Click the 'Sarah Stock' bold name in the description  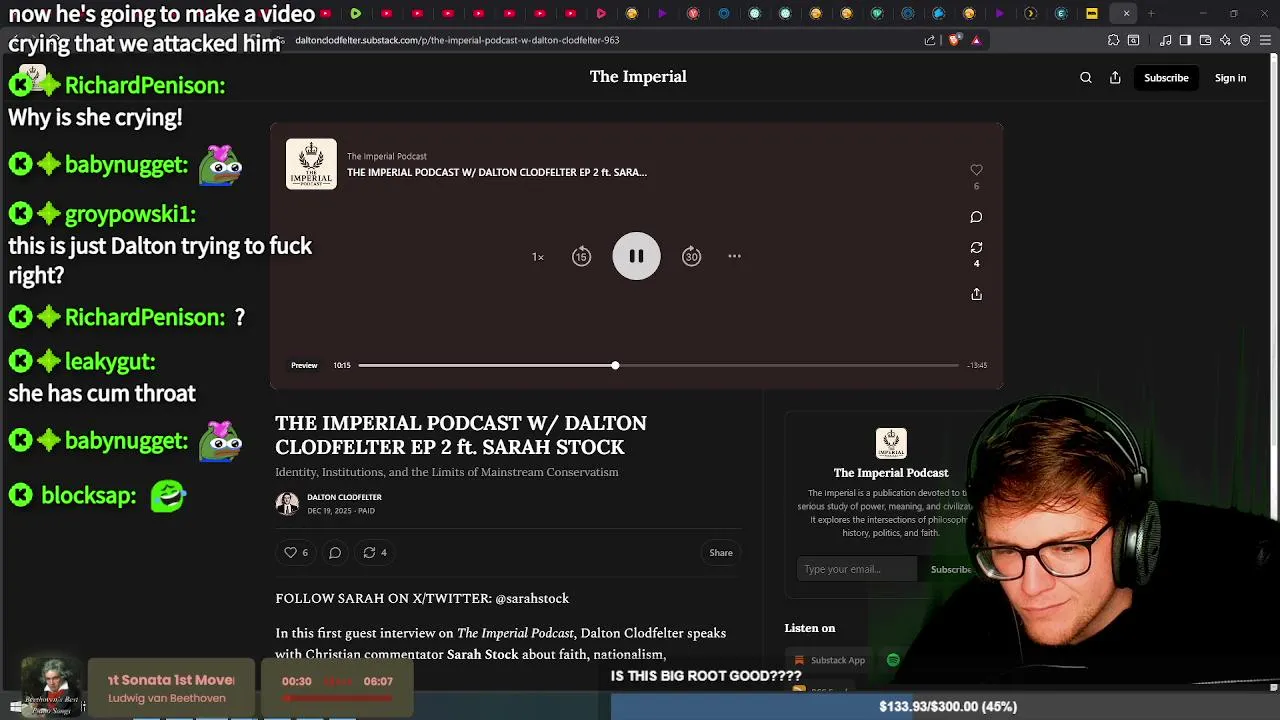pyautogui.click(x=482, y=655)
